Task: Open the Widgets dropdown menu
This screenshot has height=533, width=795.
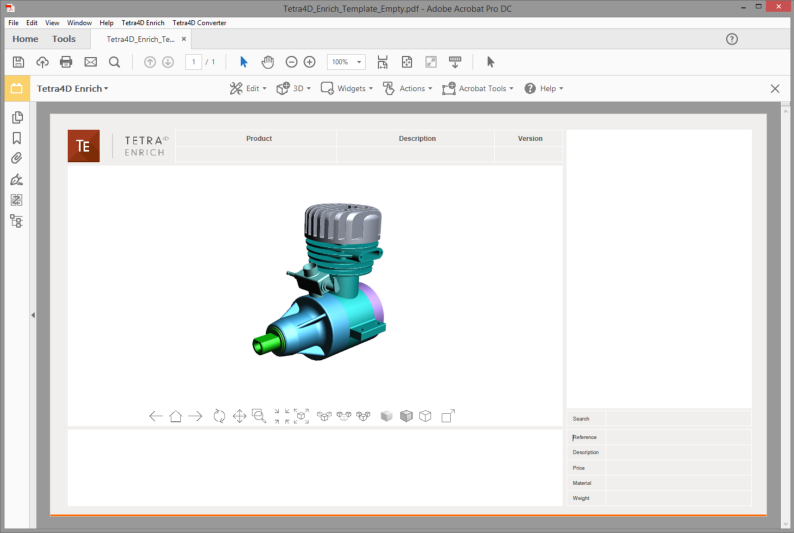Action: click(347, 89)
